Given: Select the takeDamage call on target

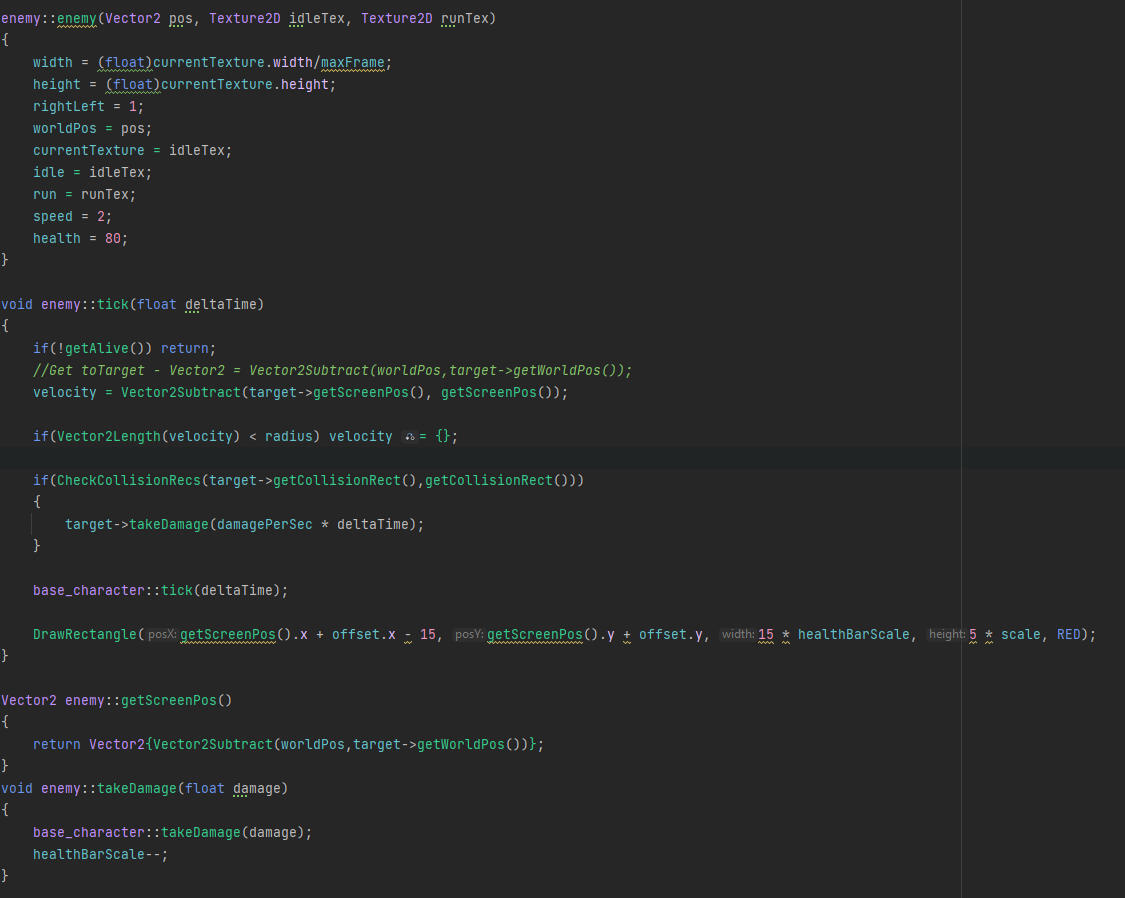Looking at the screenshot, I should coord(152,524).
